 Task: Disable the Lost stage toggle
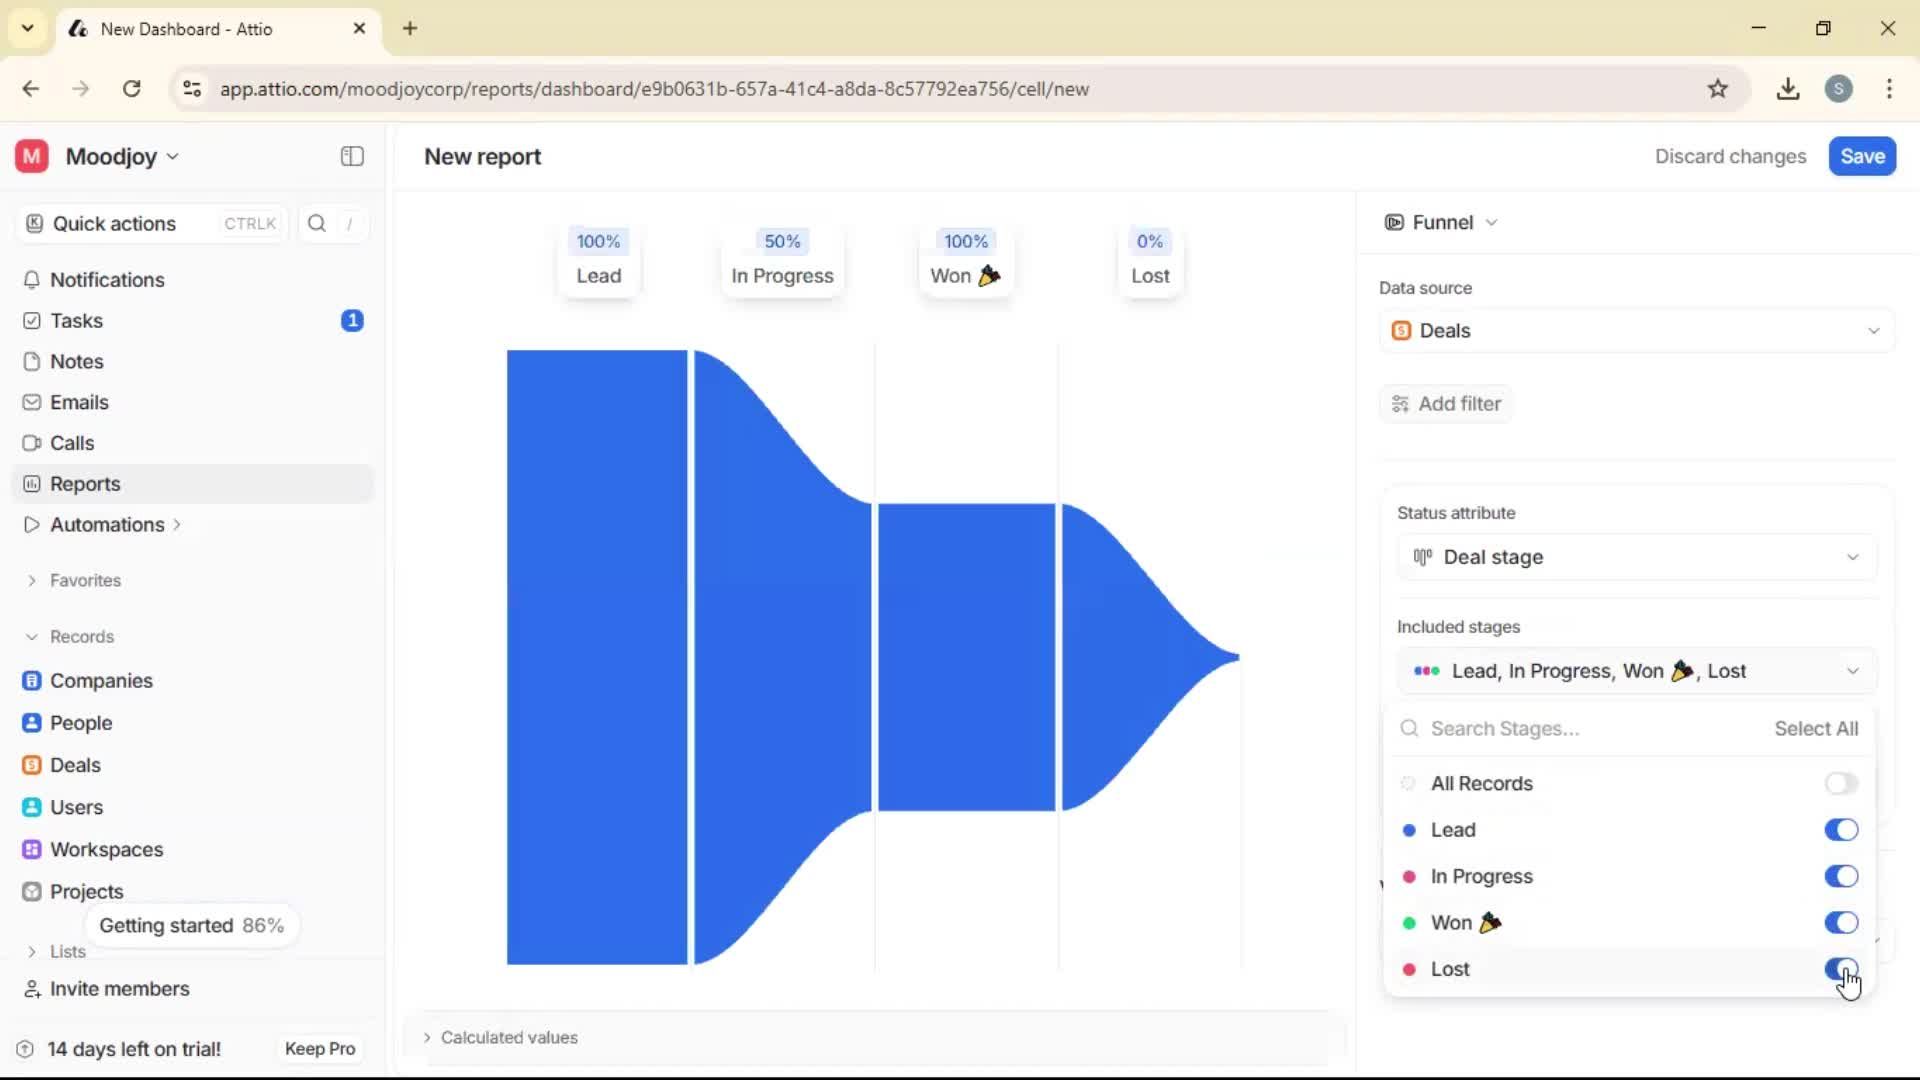tap(1841, 968)
